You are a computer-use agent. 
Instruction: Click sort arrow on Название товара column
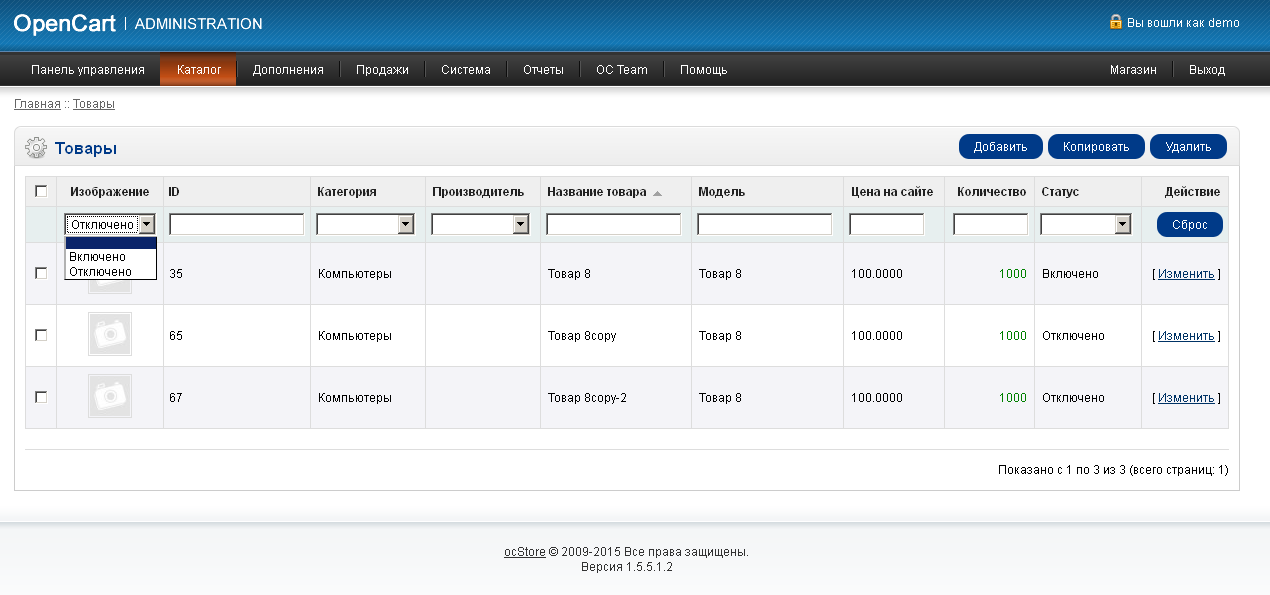pyautogui.click(x=657, y=193)
